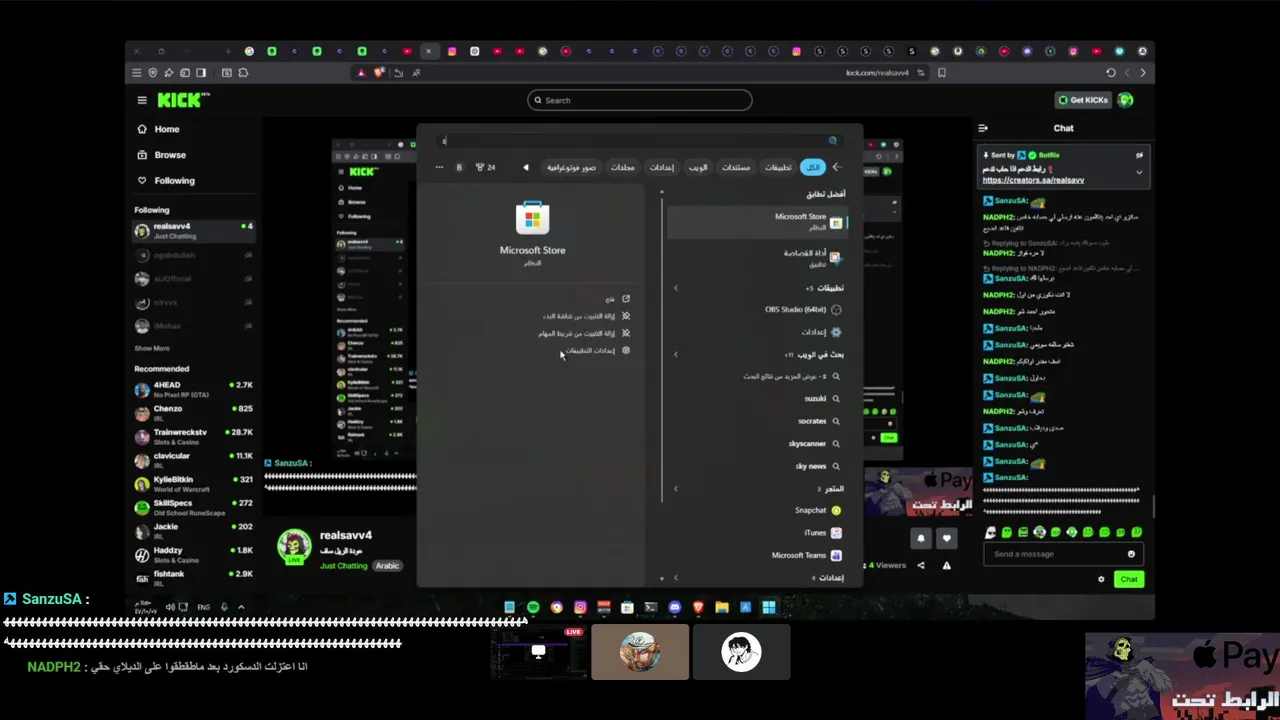Click the back arrow in Windows search

[x=837, y=167]
